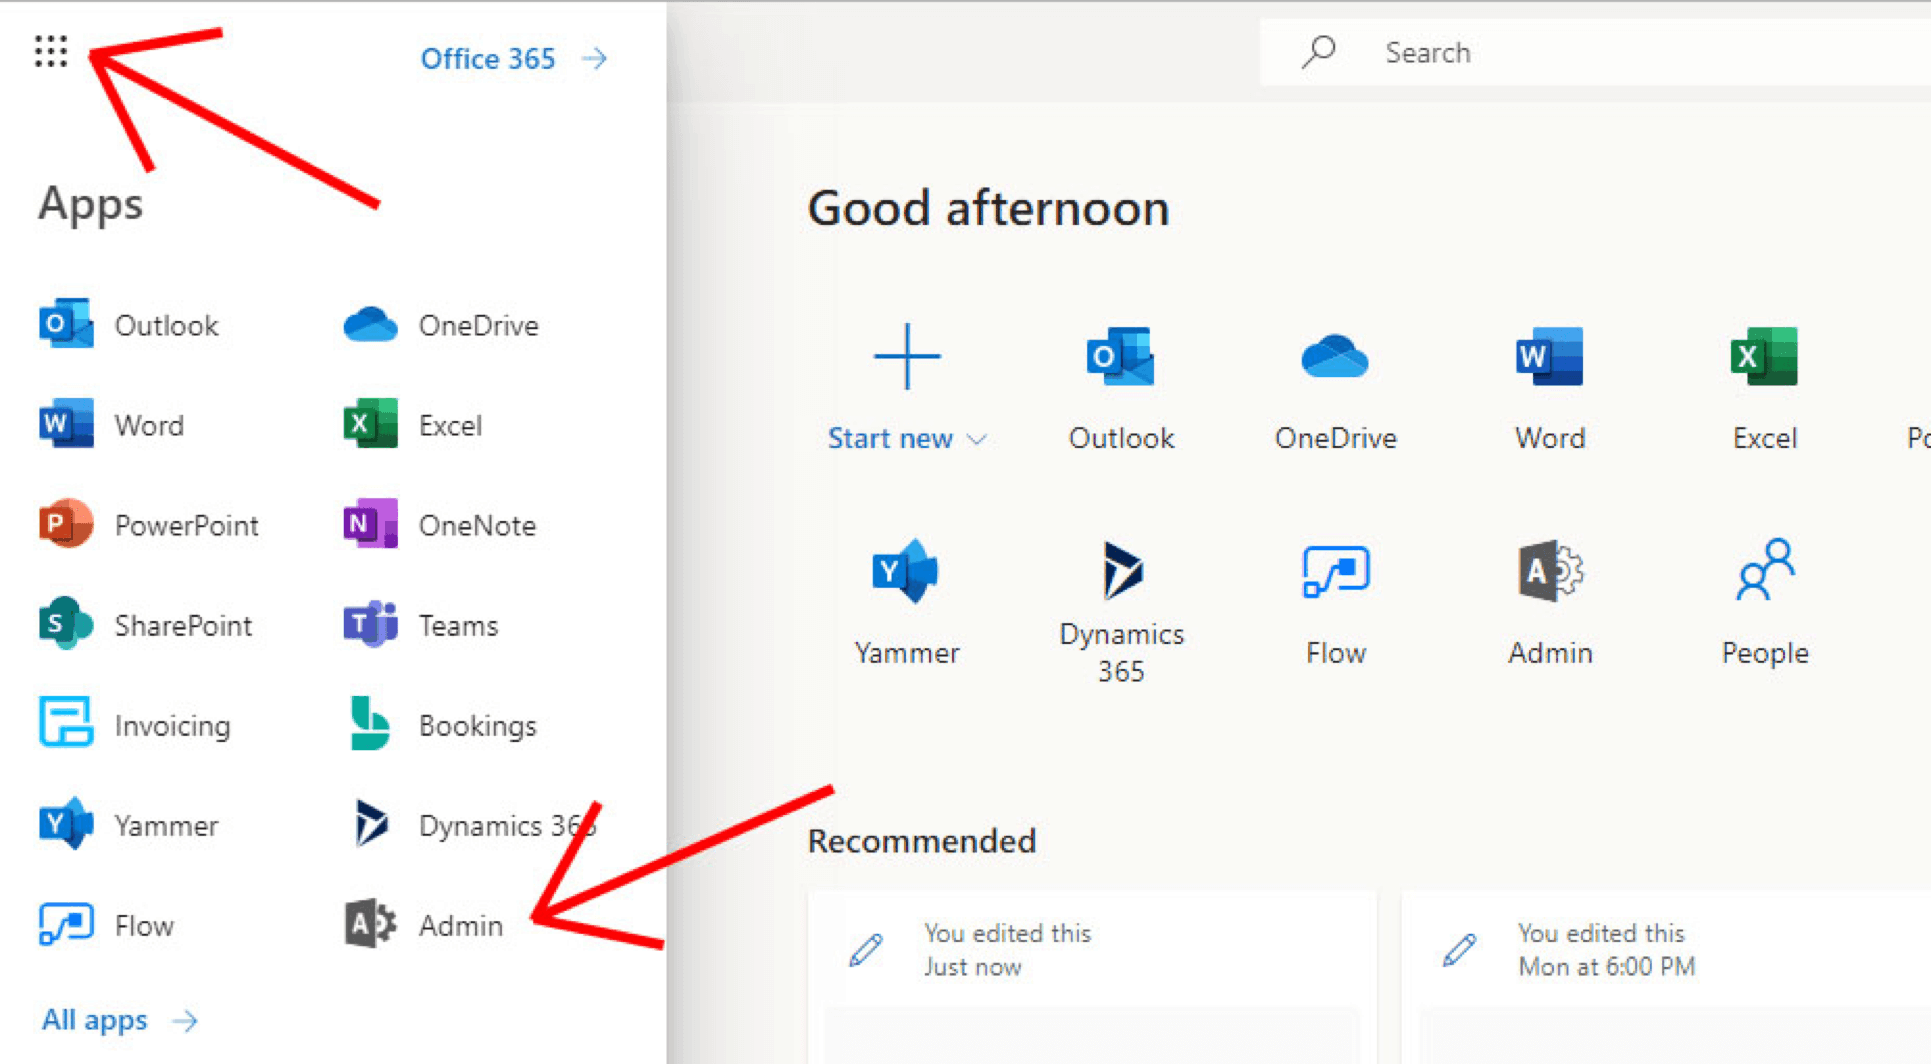Click the OneNote label in Apps list
The image size is (1931, 1064).
coord(477,525)
